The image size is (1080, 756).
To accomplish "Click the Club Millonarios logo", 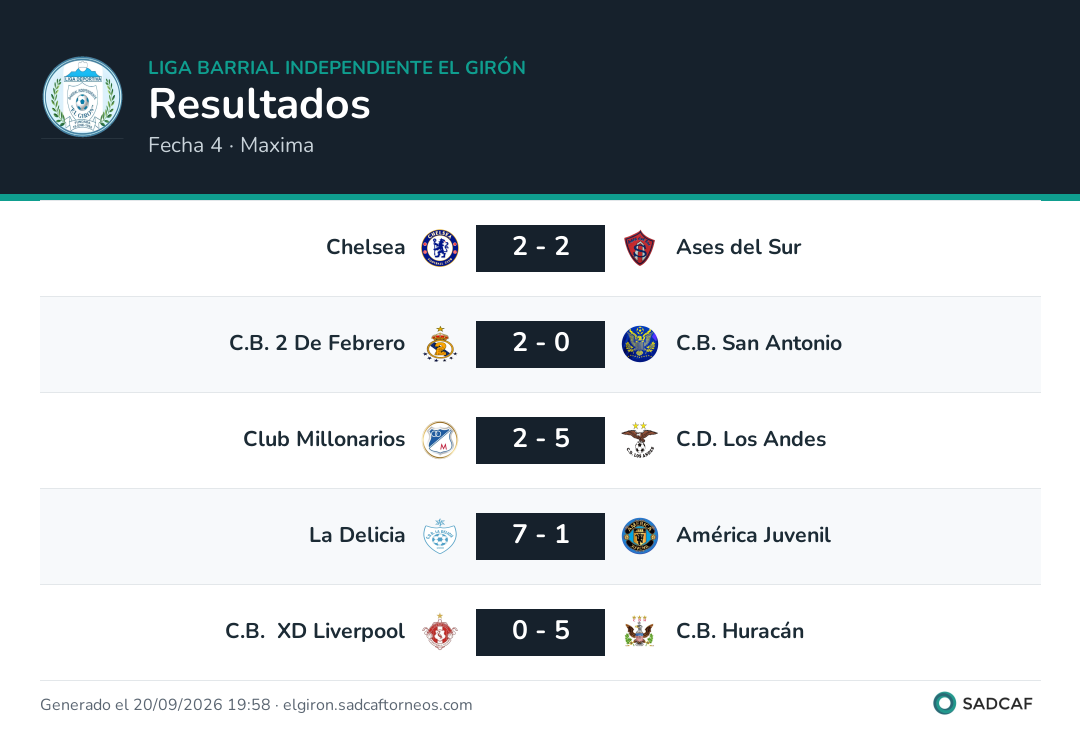I will click(439, 440).
